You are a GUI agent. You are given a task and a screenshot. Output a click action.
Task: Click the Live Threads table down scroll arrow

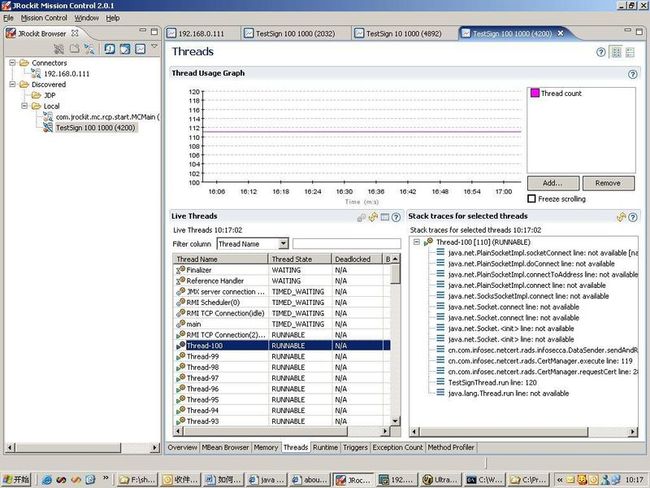coord(395,421)
